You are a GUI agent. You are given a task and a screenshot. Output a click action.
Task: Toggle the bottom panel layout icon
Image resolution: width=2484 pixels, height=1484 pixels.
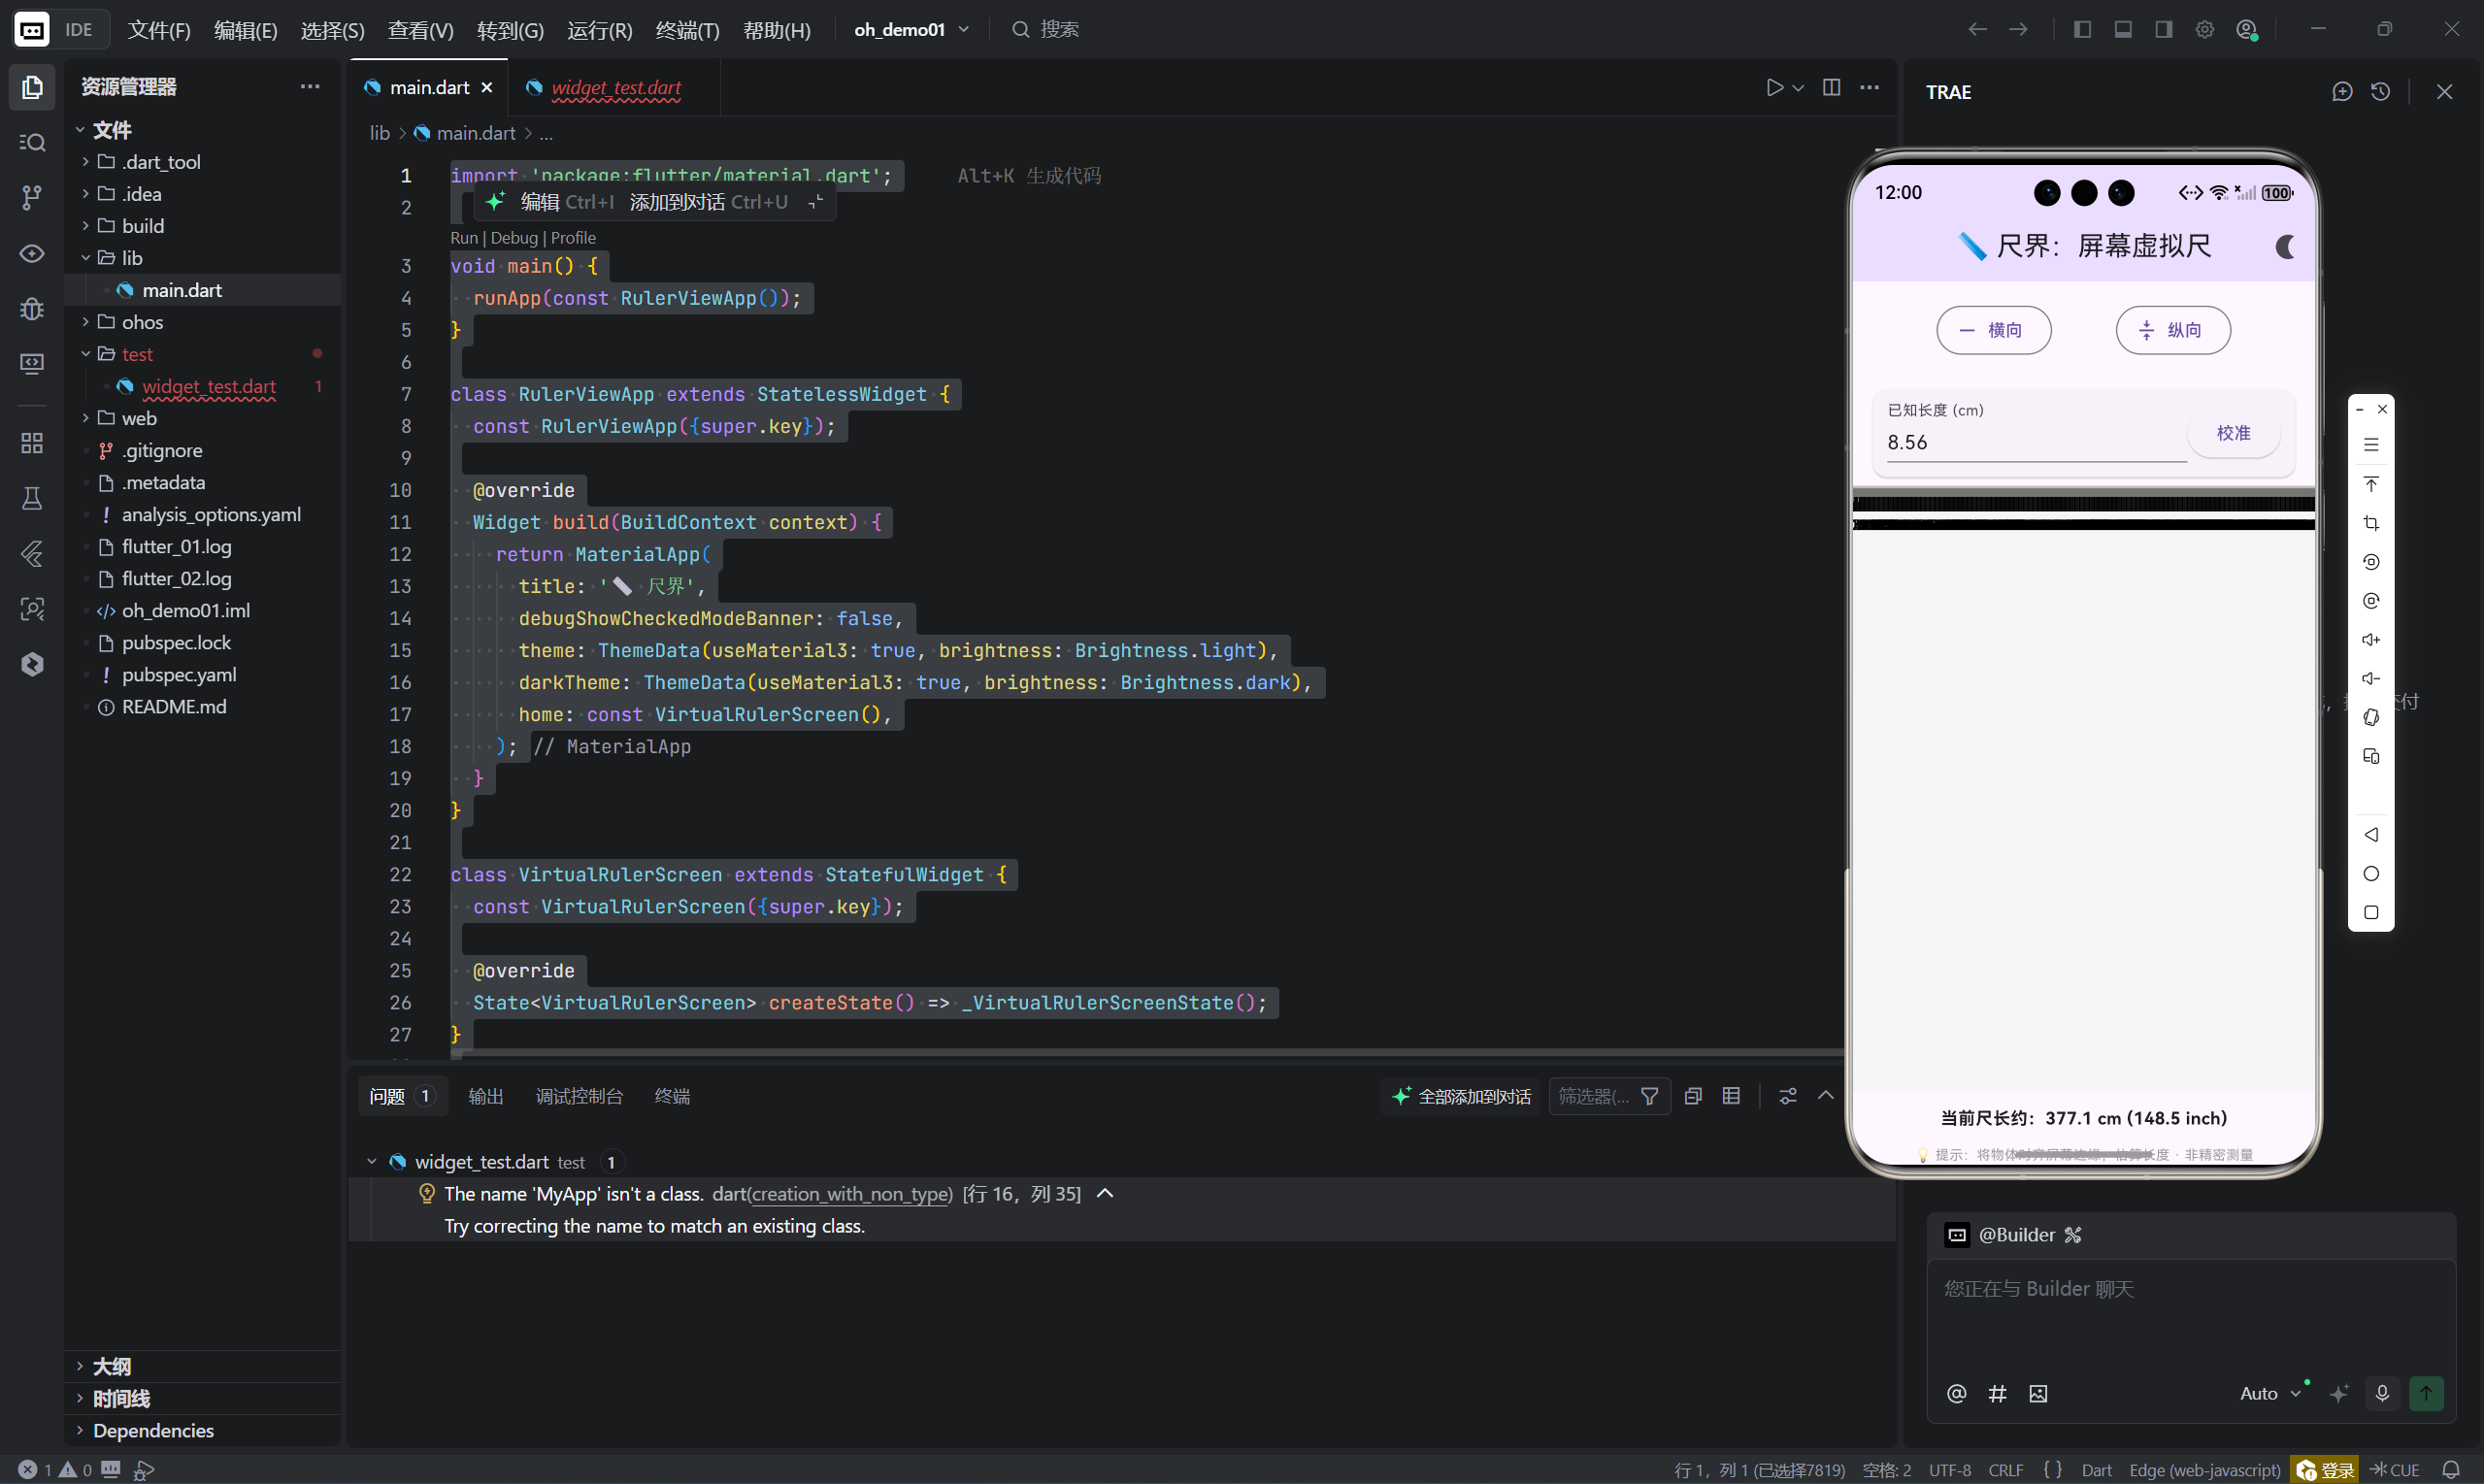[2123, 29]
